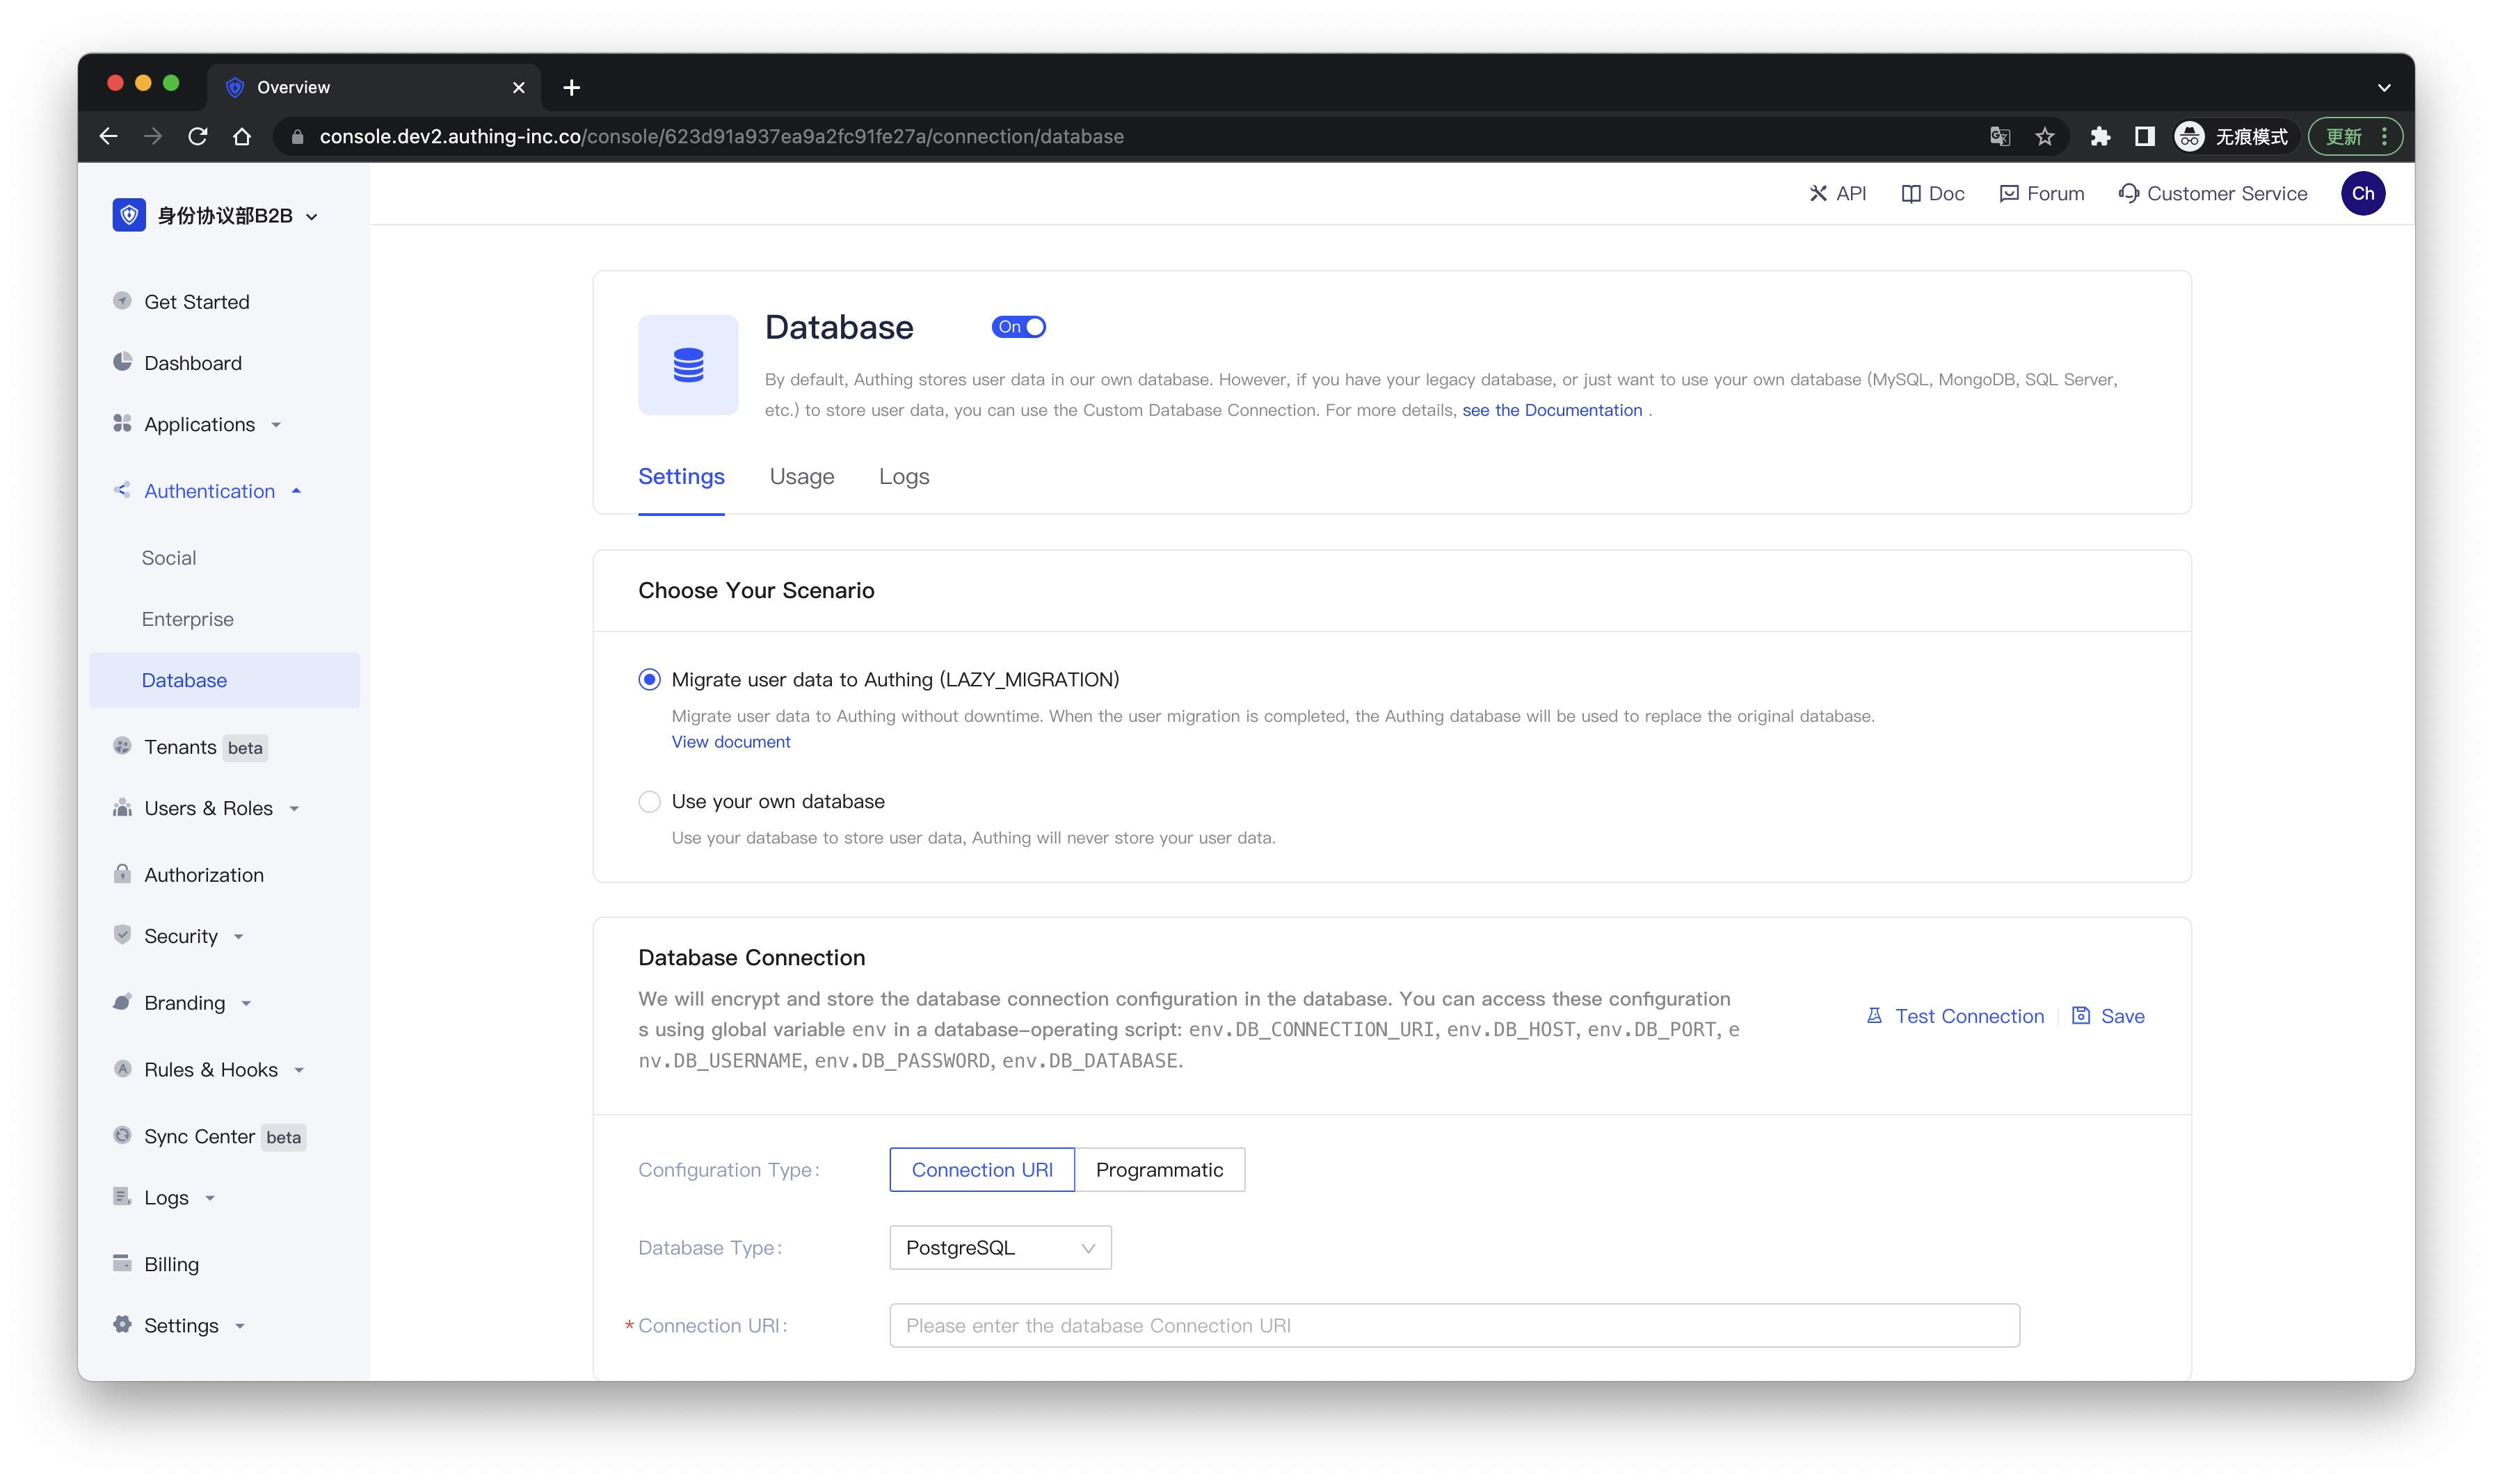Click the Connection URI input field
Image resolution: width=2493 pixels, height=1484 pixels.
click(1452, 1323)
